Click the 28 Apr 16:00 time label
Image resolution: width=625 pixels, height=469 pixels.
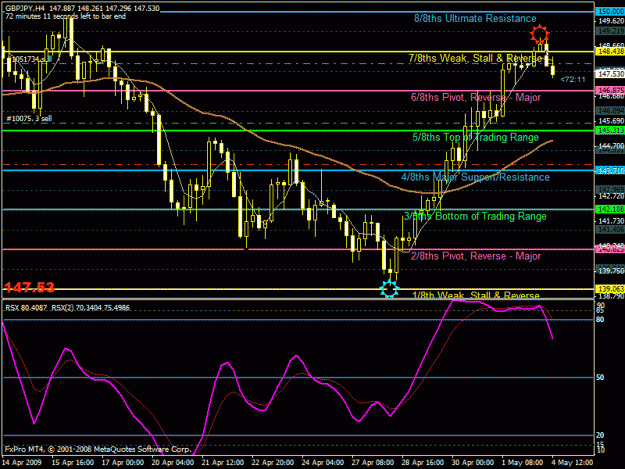423,463
